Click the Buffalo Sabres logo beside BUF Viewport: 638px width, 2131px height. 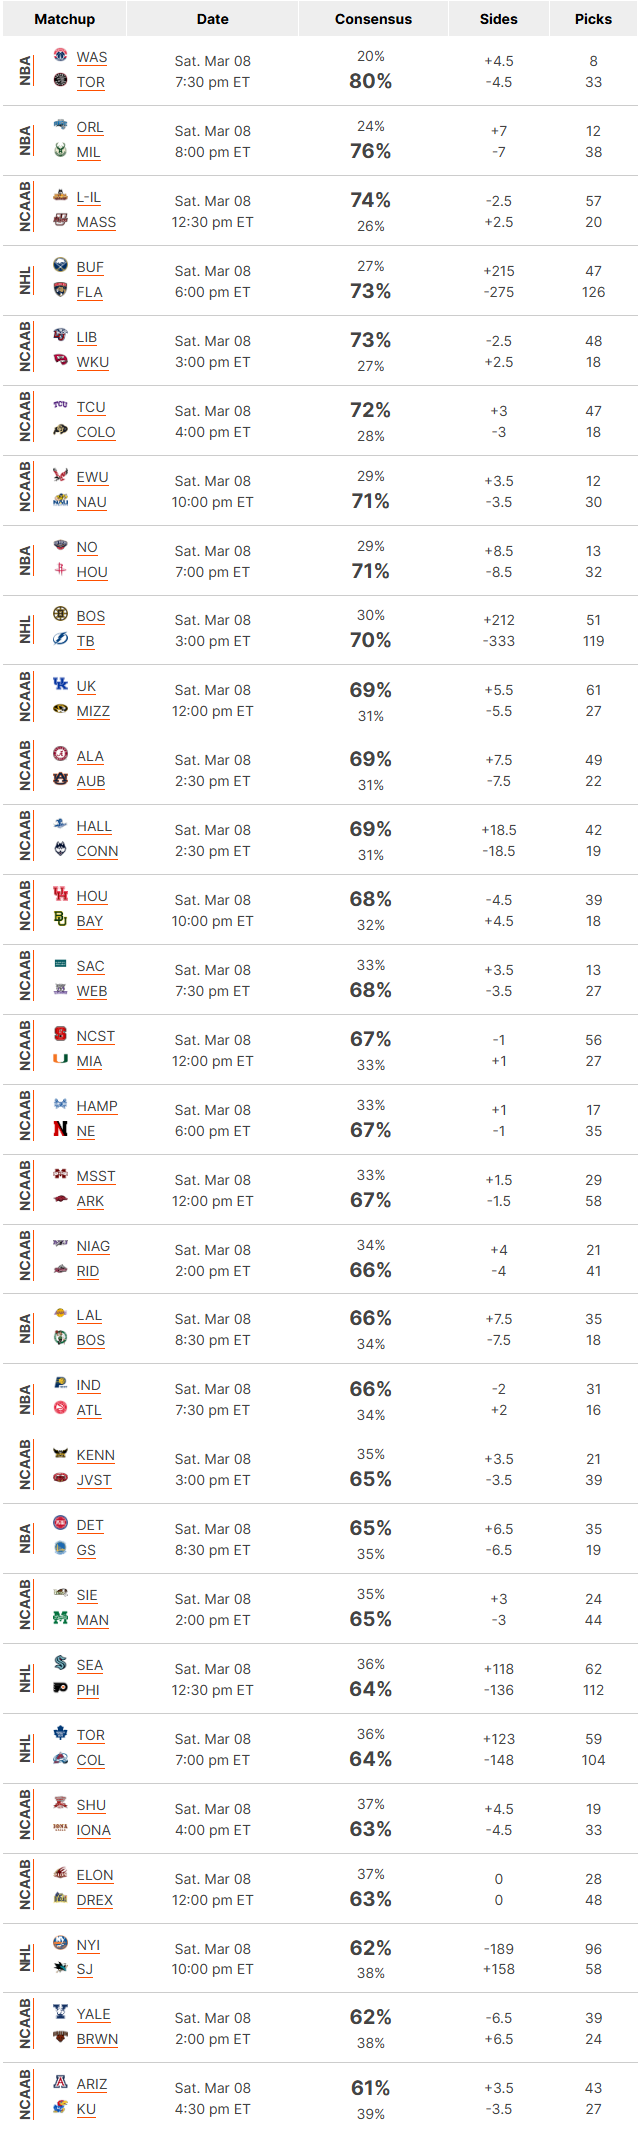click(x=60, y=265)
